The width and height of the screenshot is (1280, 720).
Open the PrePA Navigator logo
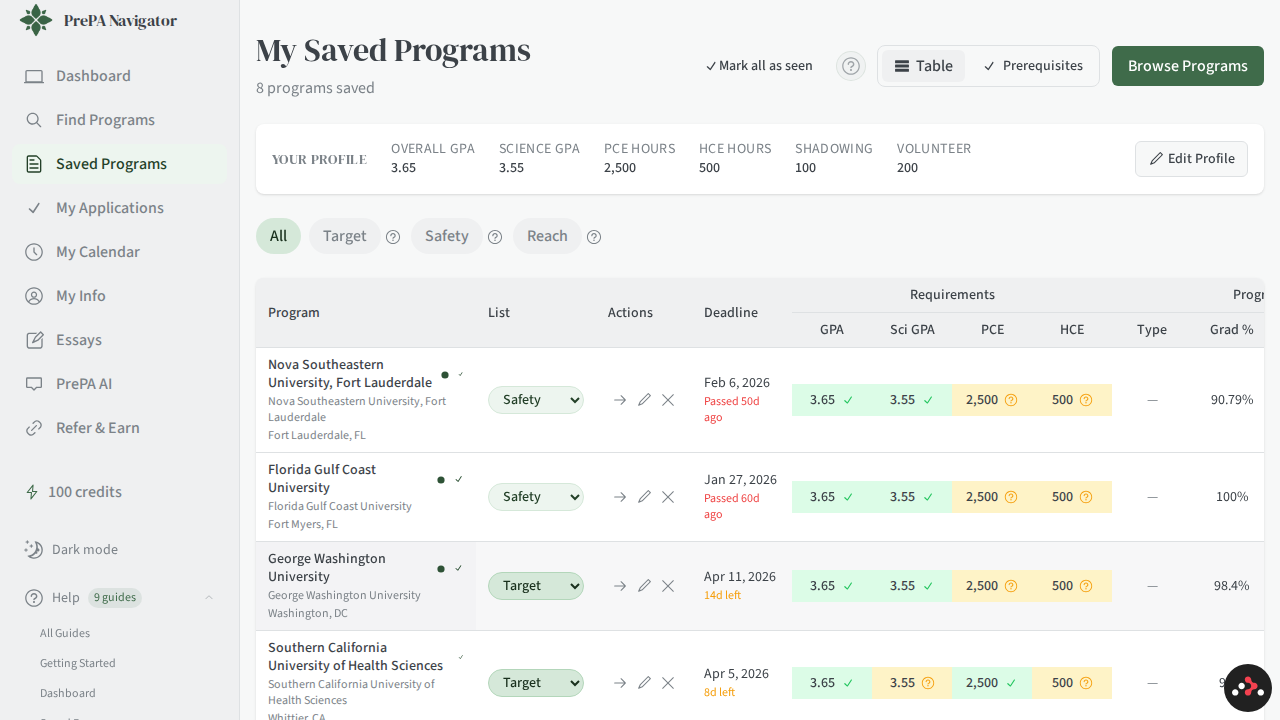coord(98,20)
